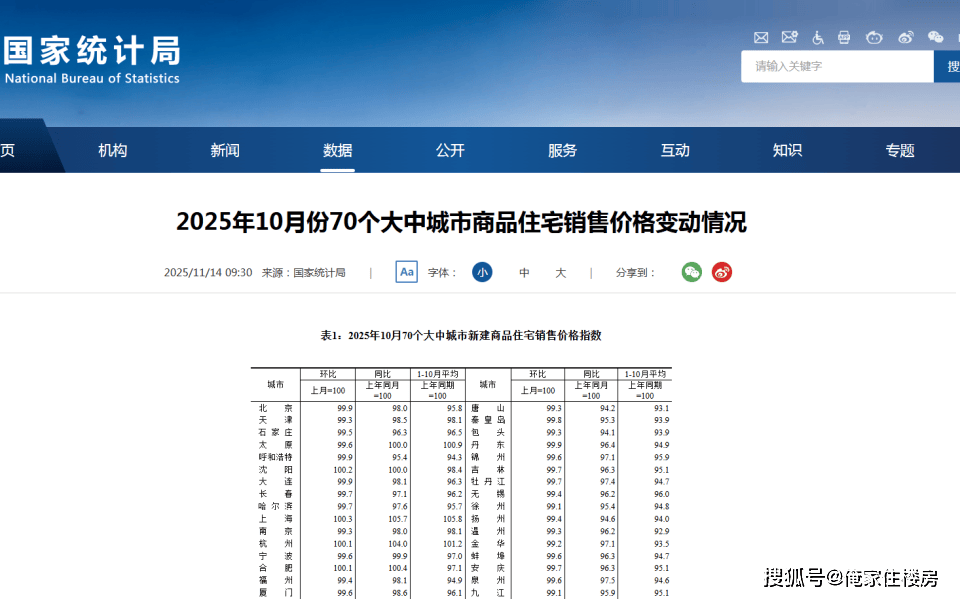Share article to WeChat via green icon
Image resolution: width=960 pixels, height=599 pixels.
[x=692, y=272]
